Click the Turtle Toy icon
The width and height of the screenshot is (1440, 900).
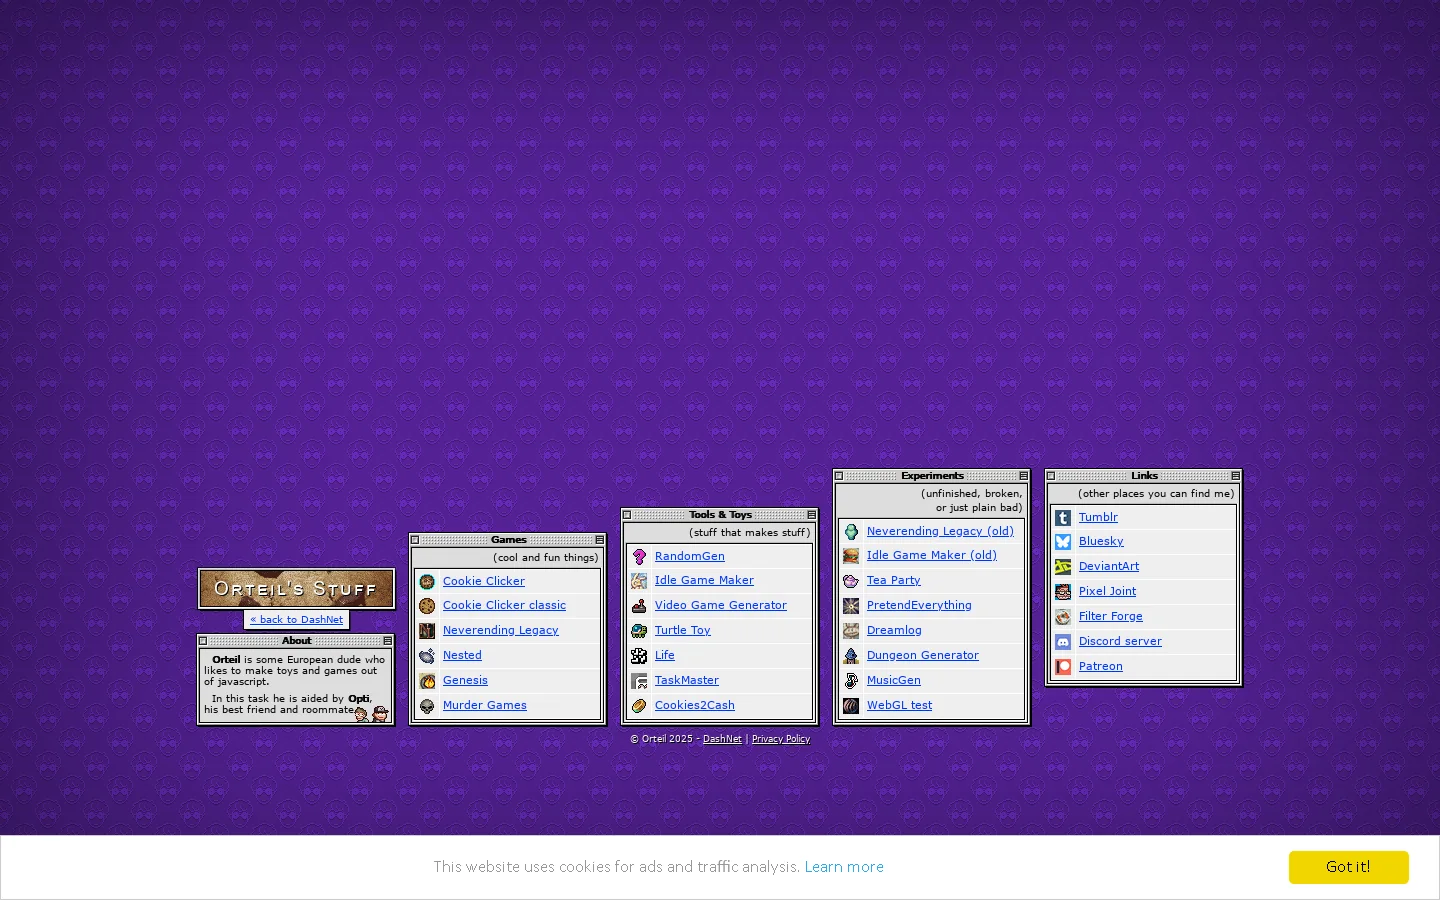tap(639, 631)
